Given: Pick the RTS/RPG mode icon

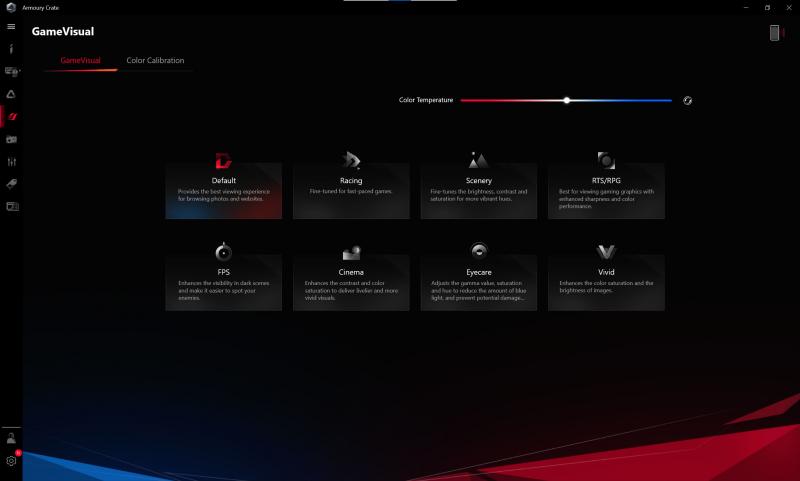Looking at the screenshot, I should coord(606,161).
